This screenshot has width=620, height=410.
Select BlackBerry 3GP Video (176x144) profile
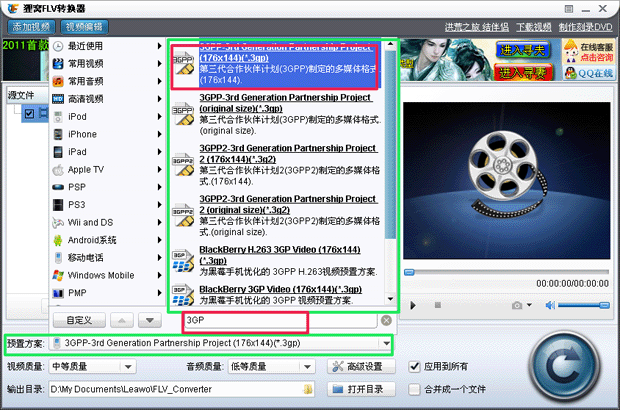[x=277, y=295]
